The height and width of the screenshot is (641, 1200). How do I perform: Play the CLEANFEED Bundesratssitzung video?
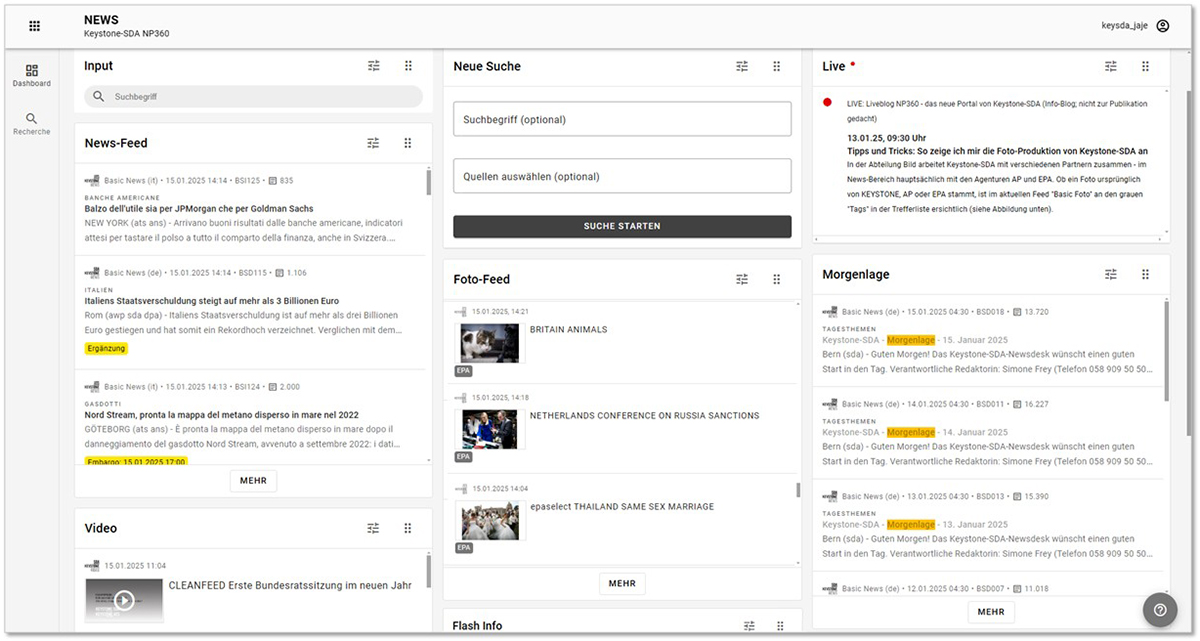tap(124, 600)
